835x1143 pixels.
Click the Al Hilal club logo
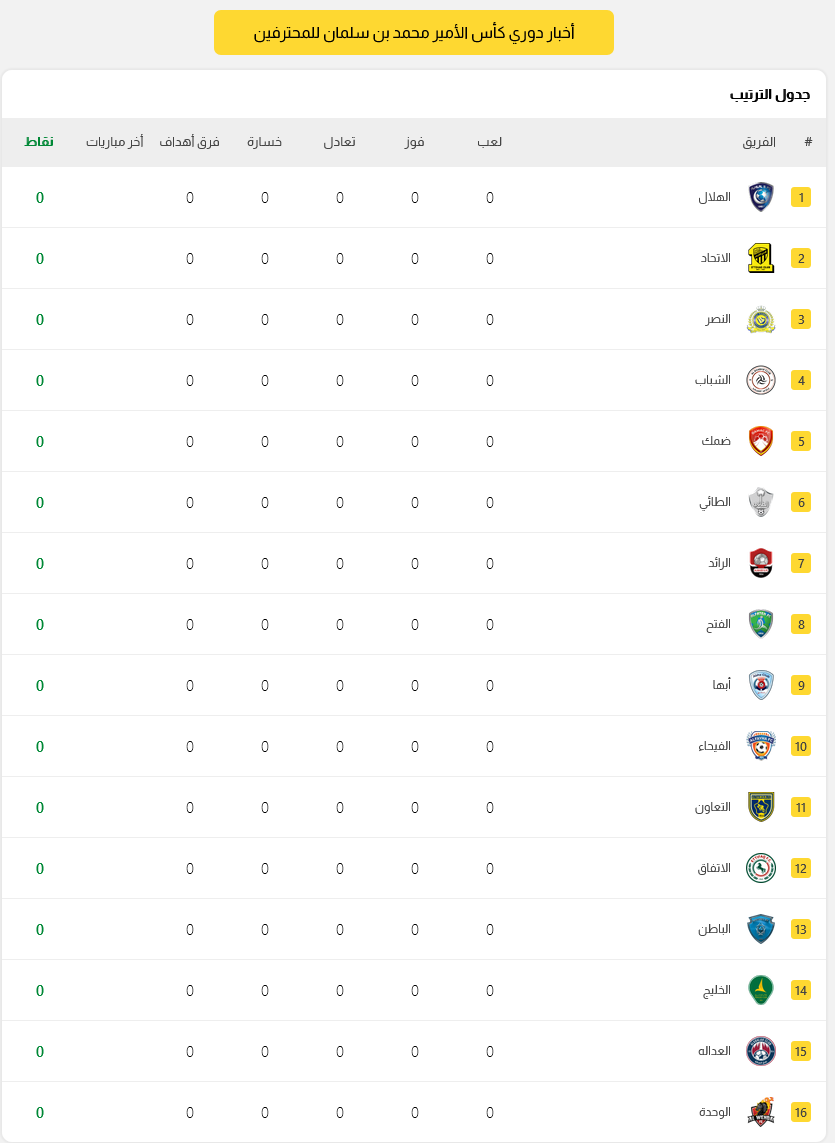point(761,198)
